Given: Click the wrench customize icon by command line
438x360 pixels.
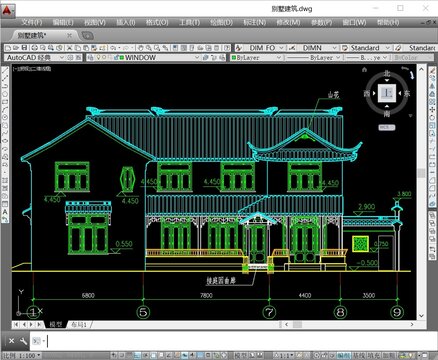Looking at the screenshot, I should point(23,341).
